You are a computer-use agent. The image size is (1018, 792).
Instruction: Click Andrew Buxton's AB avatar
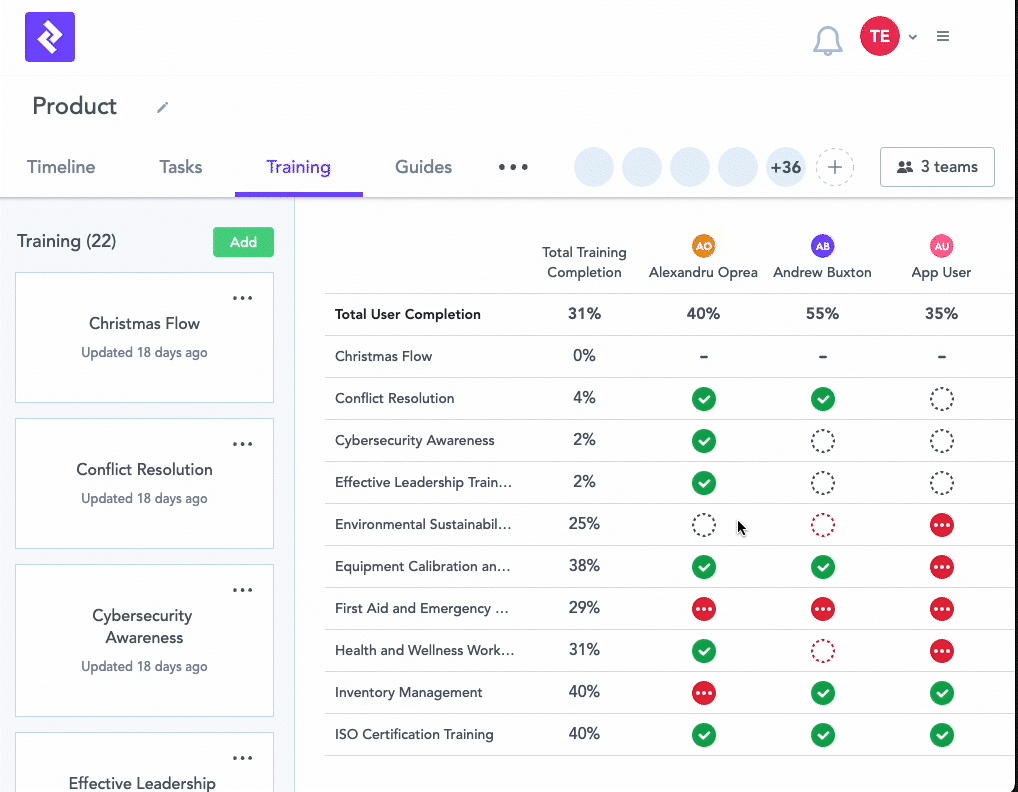[822, 246]
